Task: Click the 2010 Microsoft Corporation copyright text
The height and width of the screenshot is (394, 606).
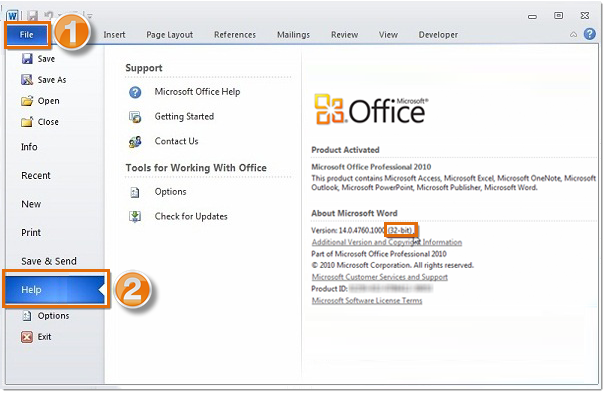Action: point(392,266)
